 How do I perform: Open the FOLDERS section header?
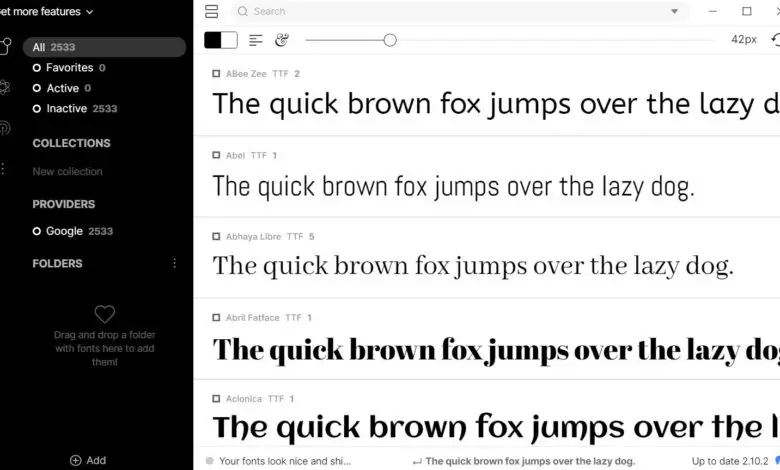point(57,264)
